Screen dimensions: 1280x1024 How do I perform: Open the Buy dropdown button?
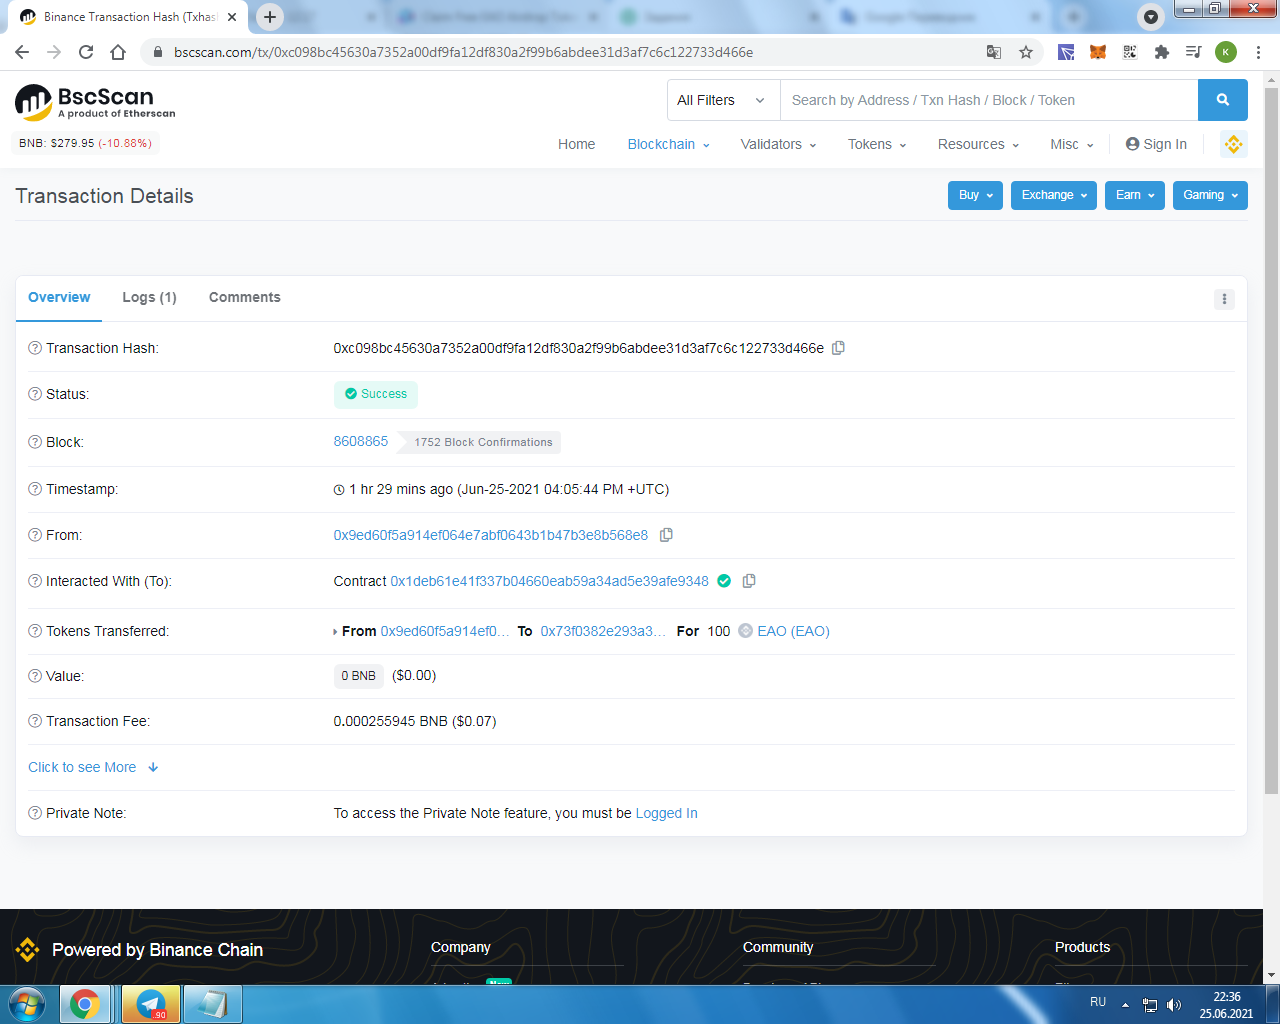[975, 195]
